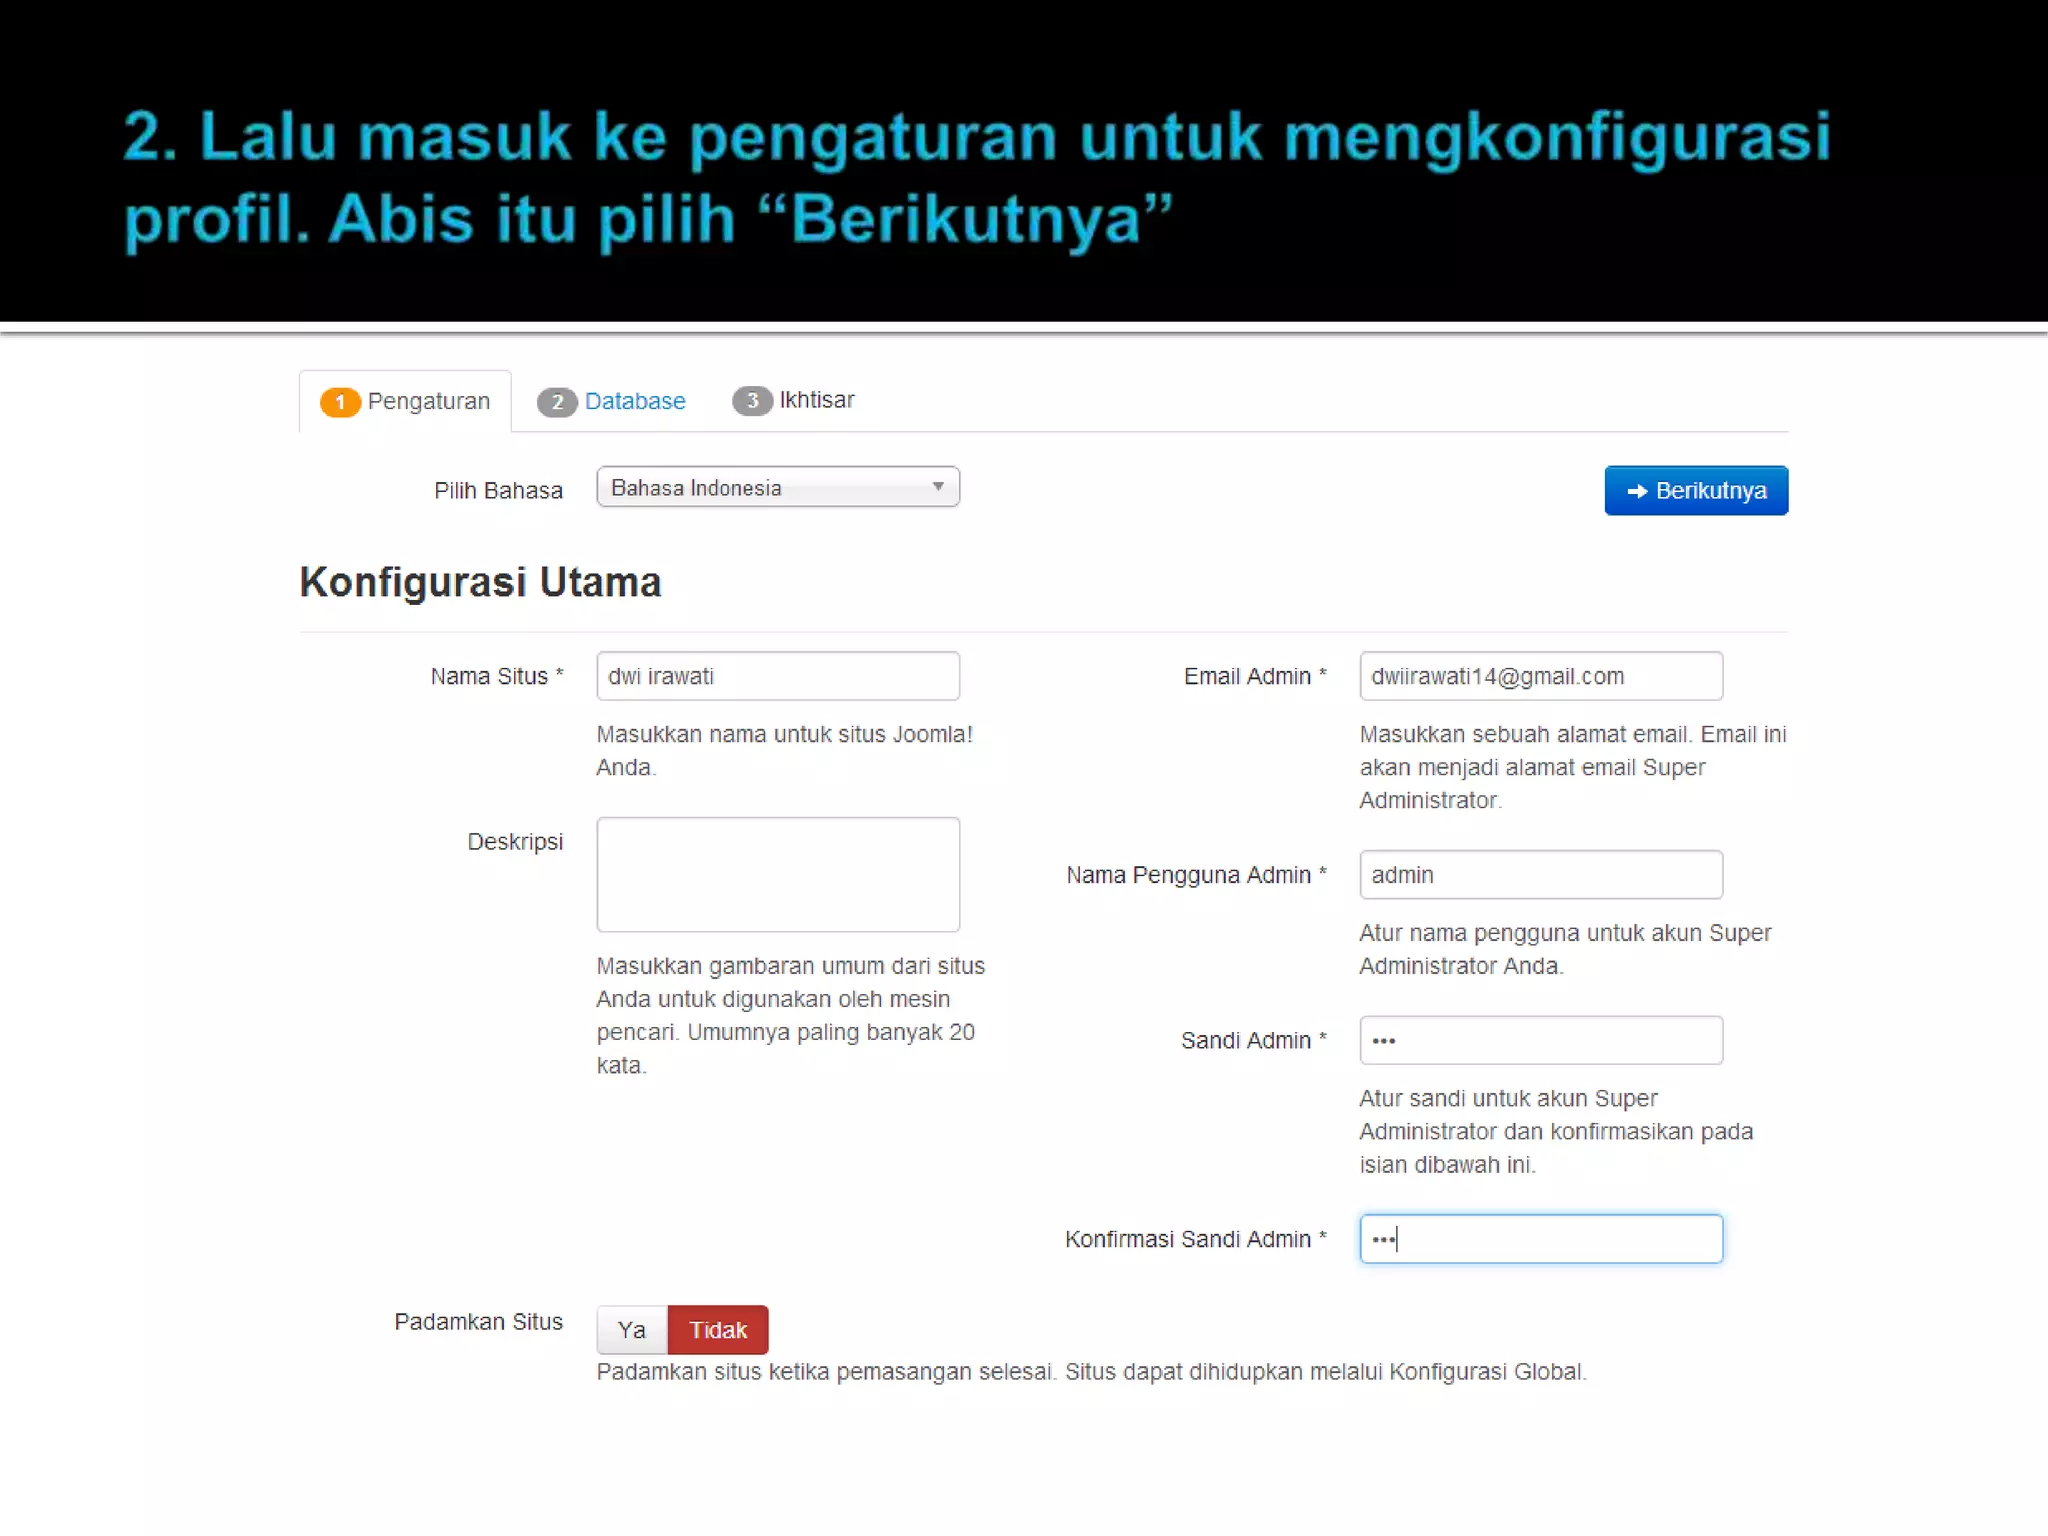The image size is (2048, 1536).
Task: Click the Nama Situs input field
Action: pyautogui.click(x=777, y=676)
